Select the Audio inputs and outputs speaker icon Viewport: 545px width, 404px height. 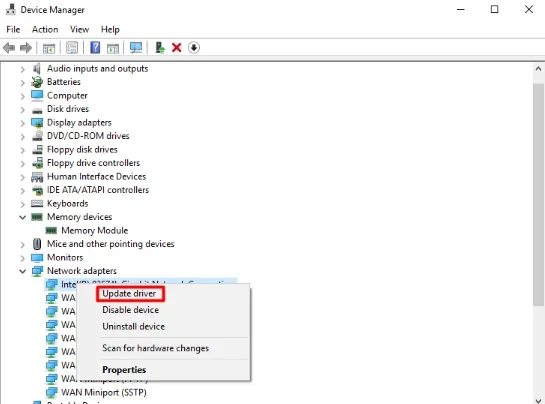click(x=37, y=68)
